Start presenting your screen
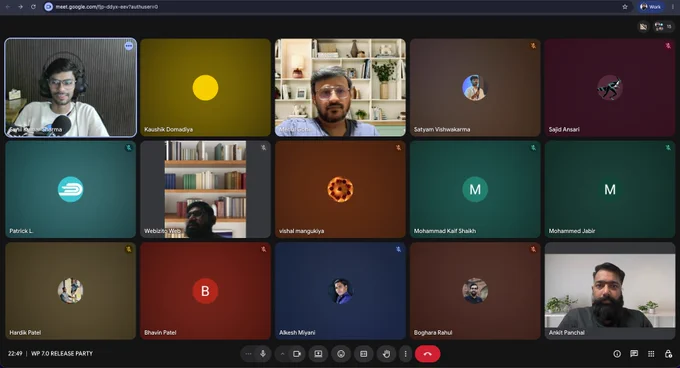 coord(318,354)
